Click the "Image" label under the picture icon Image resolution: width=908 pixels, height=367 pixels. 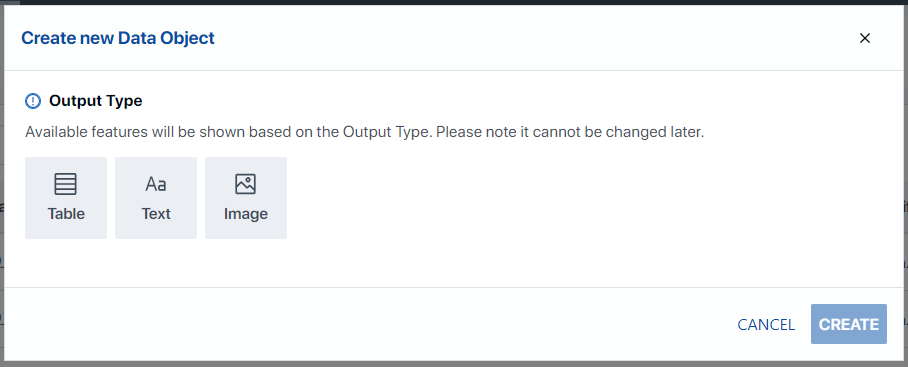click(x=246, y=214)
